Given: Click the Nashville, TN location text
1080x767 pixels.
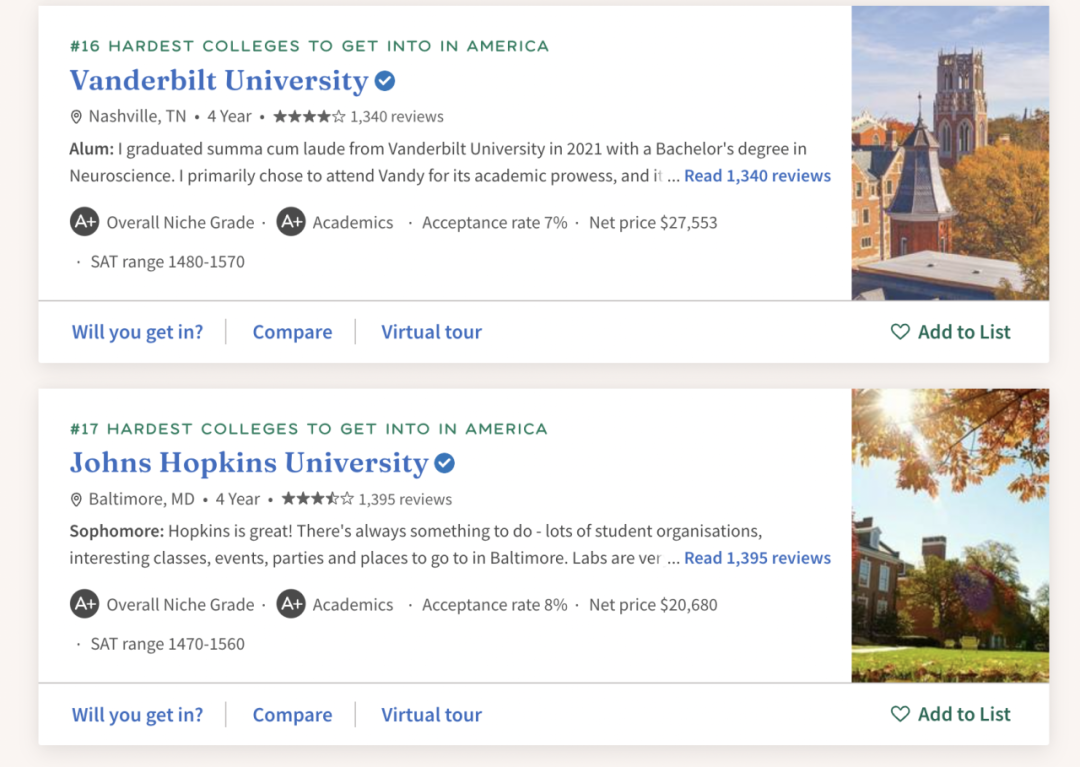Looking at the screenshot, I should coord(137,116).
